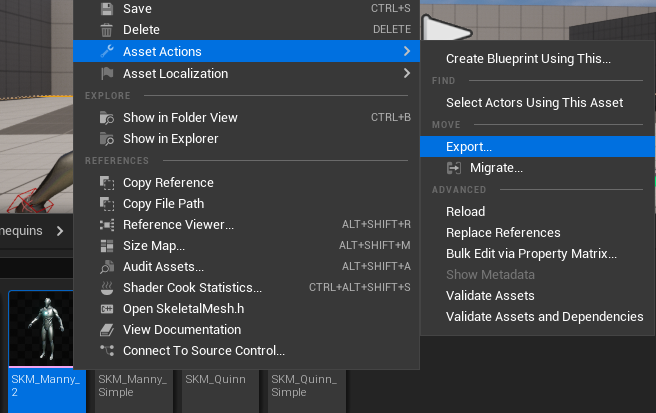Image resolution: width=656 pixels, height=413 pixels.
Task: Click the Delete trash can icon
Action: 107,30
